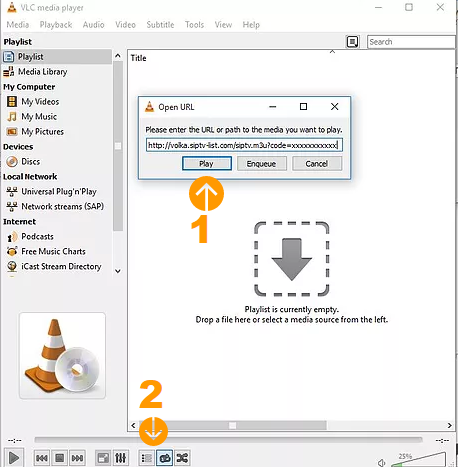Viewport: 458px width, 467px height.
Task: Click the My Videos film icon
Action: (x=12, y=102)
